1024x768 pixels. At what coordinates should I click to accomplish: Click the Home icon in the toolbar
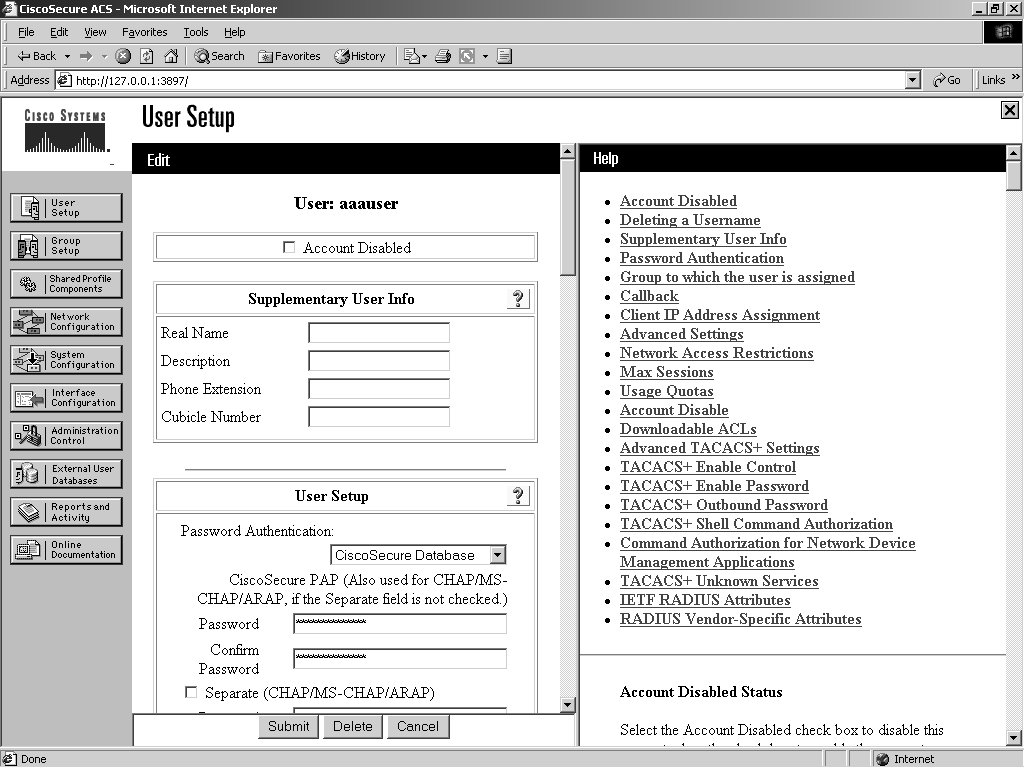coord(170,56)
